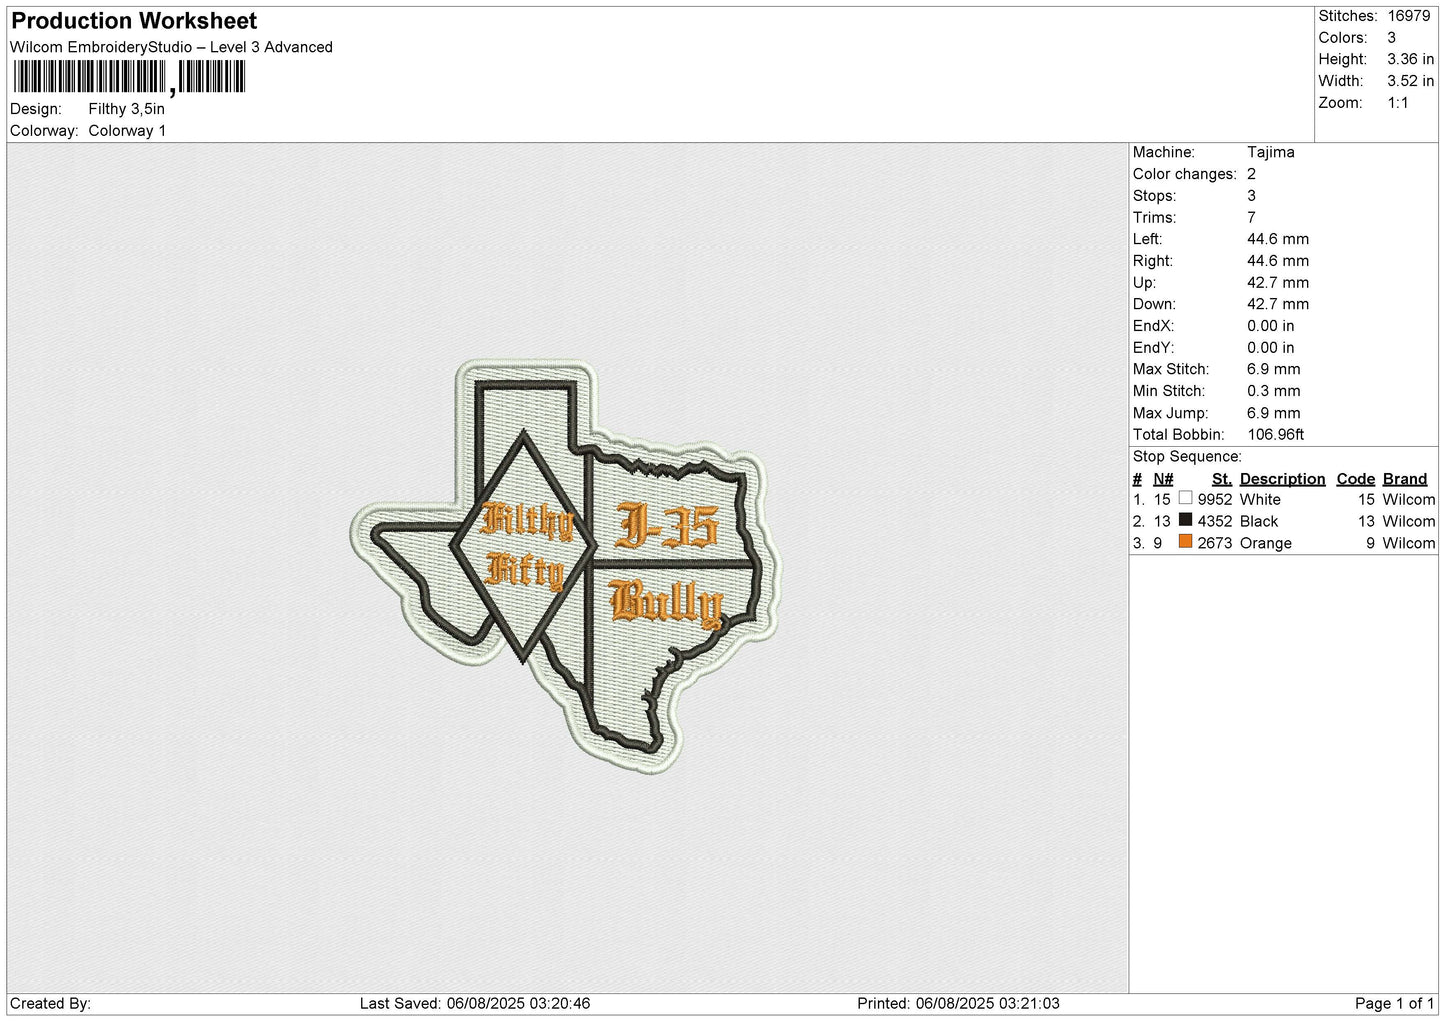Click the Width value '3.52 in'

pyautogui.click(x=1410, y=82)
